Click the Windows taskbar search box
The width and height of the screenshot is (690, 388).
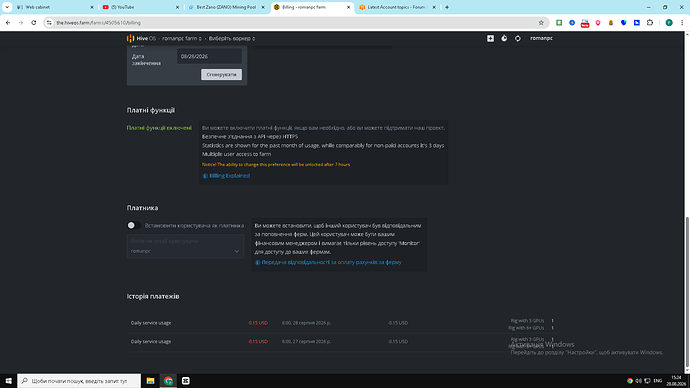click(x=79, y=381)
